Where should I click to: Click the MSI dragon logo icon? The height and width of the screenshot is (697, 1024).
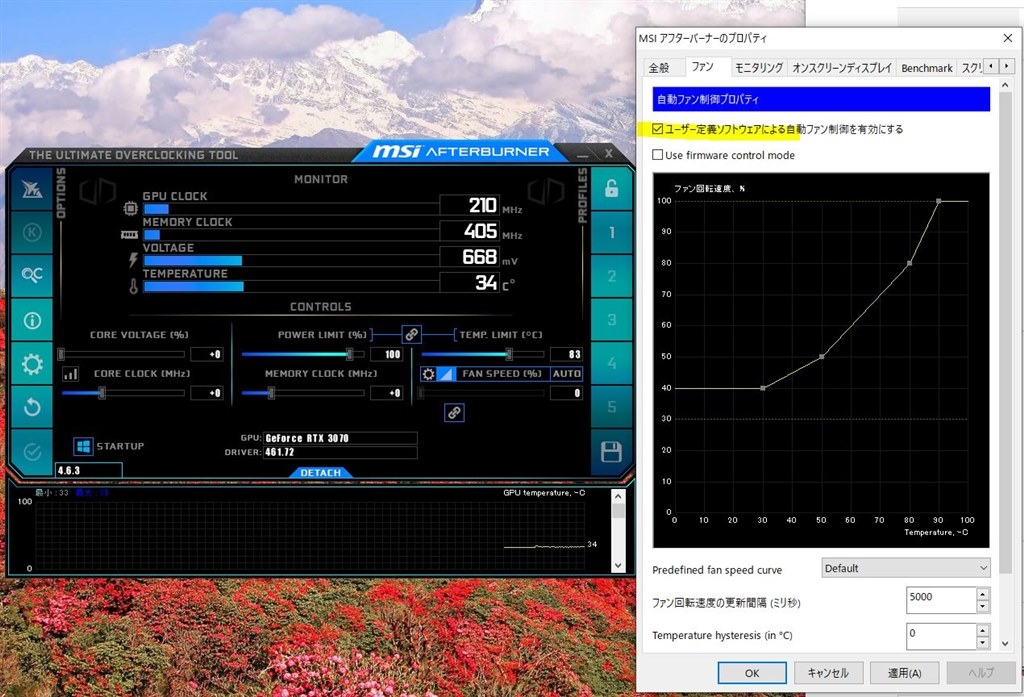[x=32, y=189]
